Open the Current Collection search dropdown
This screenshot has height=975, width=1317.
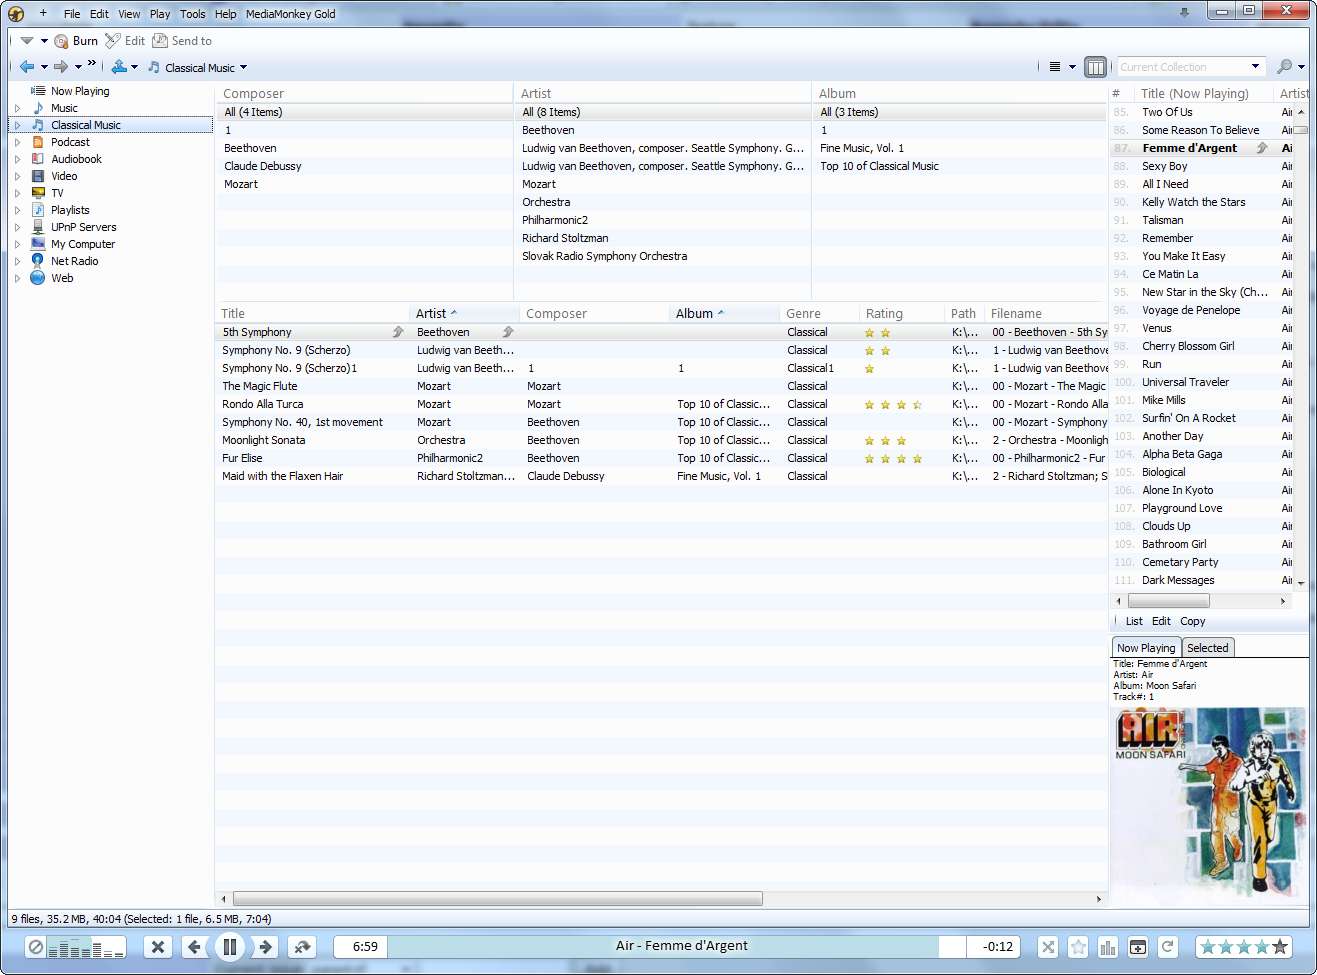tap(1255, 67)
